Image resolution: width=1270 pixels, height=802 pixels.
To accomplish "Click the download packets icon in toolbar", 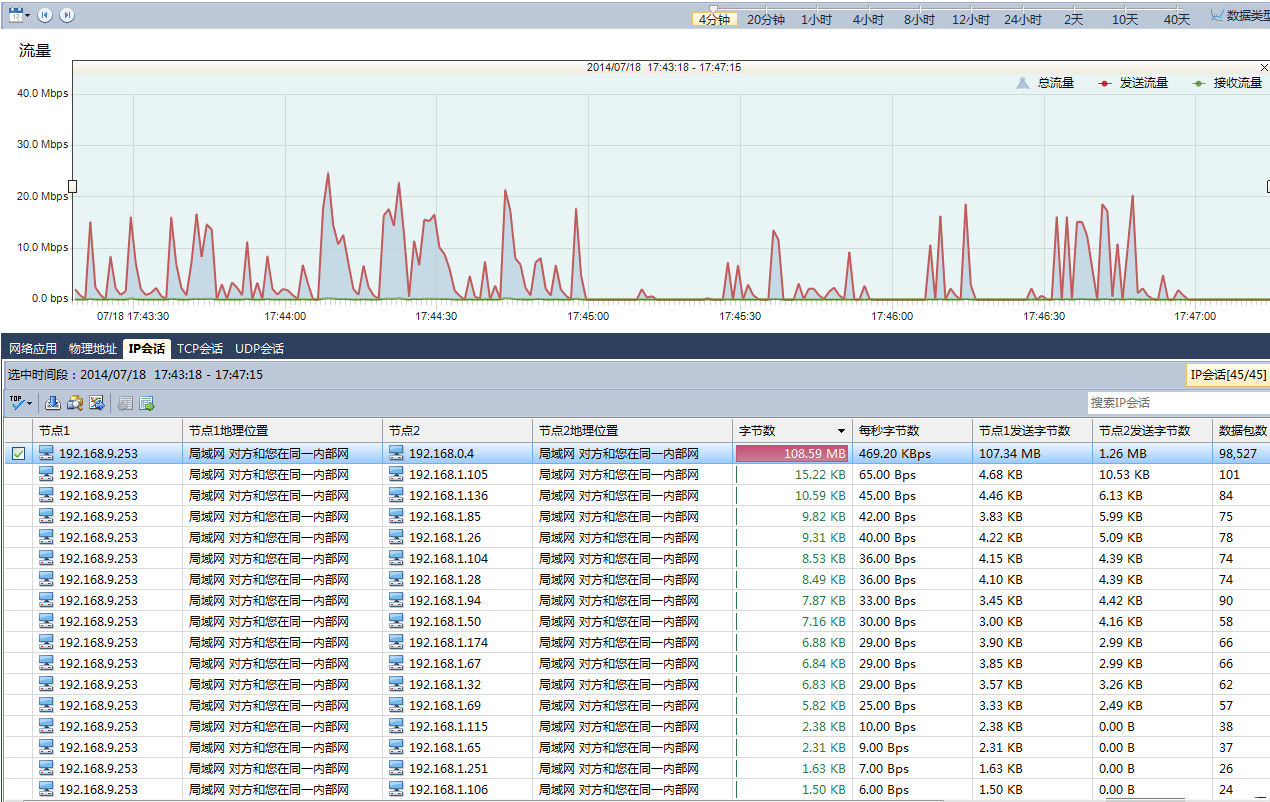I will (x=53, y=403).
